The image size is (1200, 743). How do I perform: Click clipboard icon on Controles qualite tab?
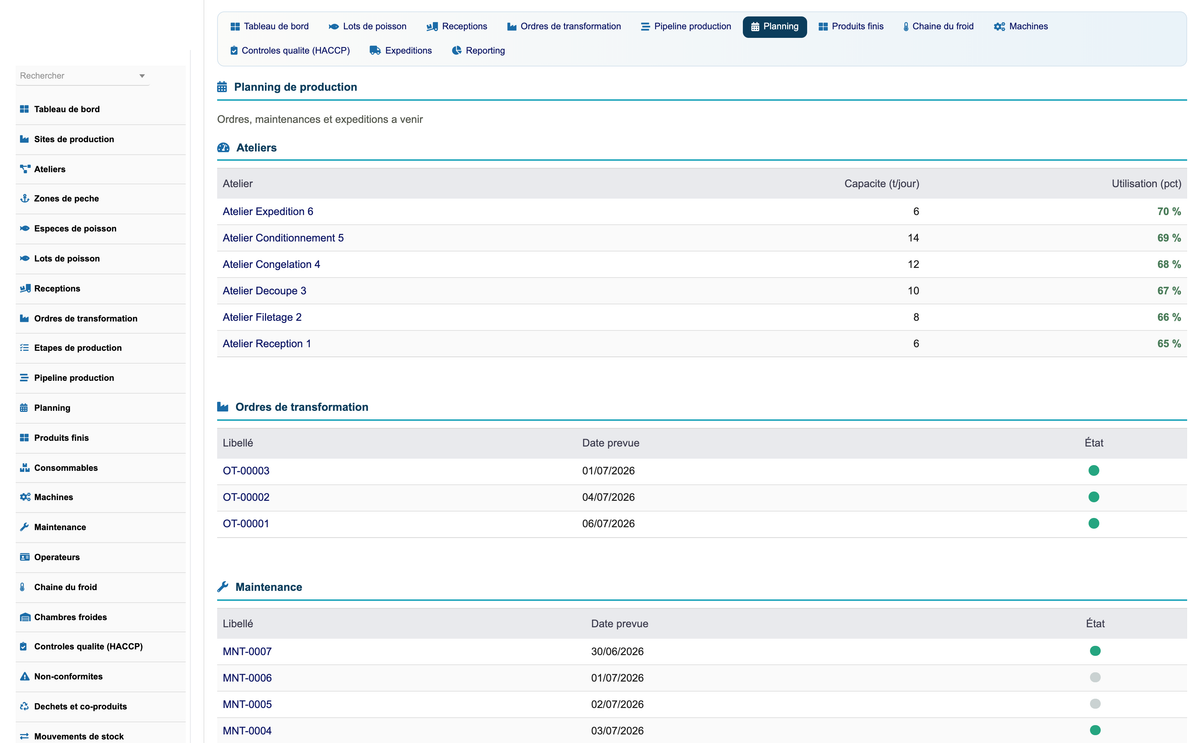coord(234,50)
